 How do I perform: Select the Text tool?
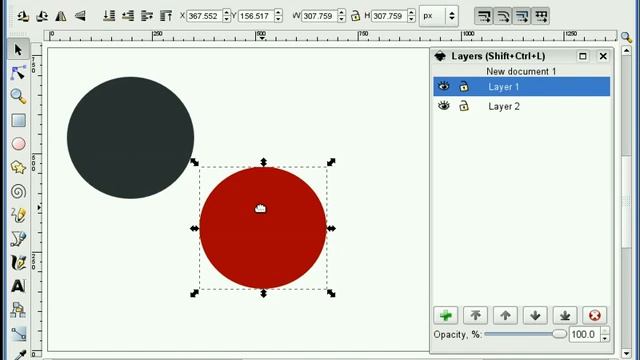tap(18, 286)
